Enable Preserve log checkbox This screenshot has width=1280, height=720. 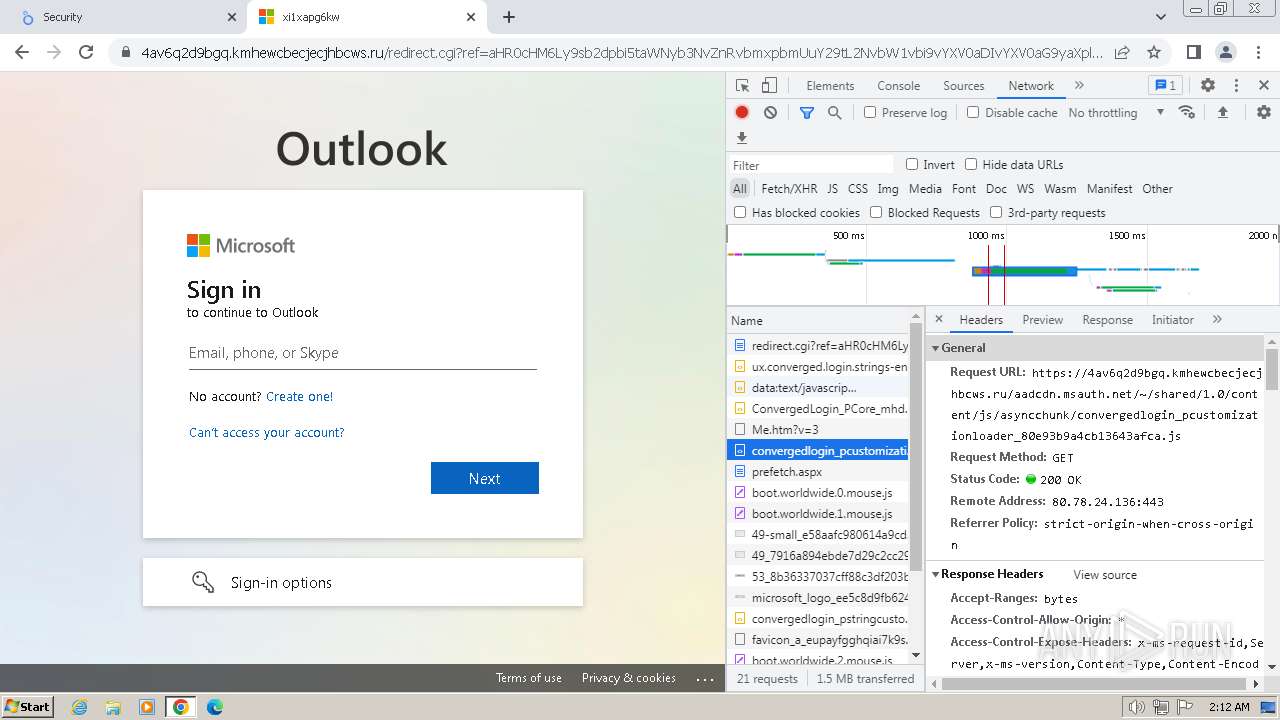pos(870,113)
